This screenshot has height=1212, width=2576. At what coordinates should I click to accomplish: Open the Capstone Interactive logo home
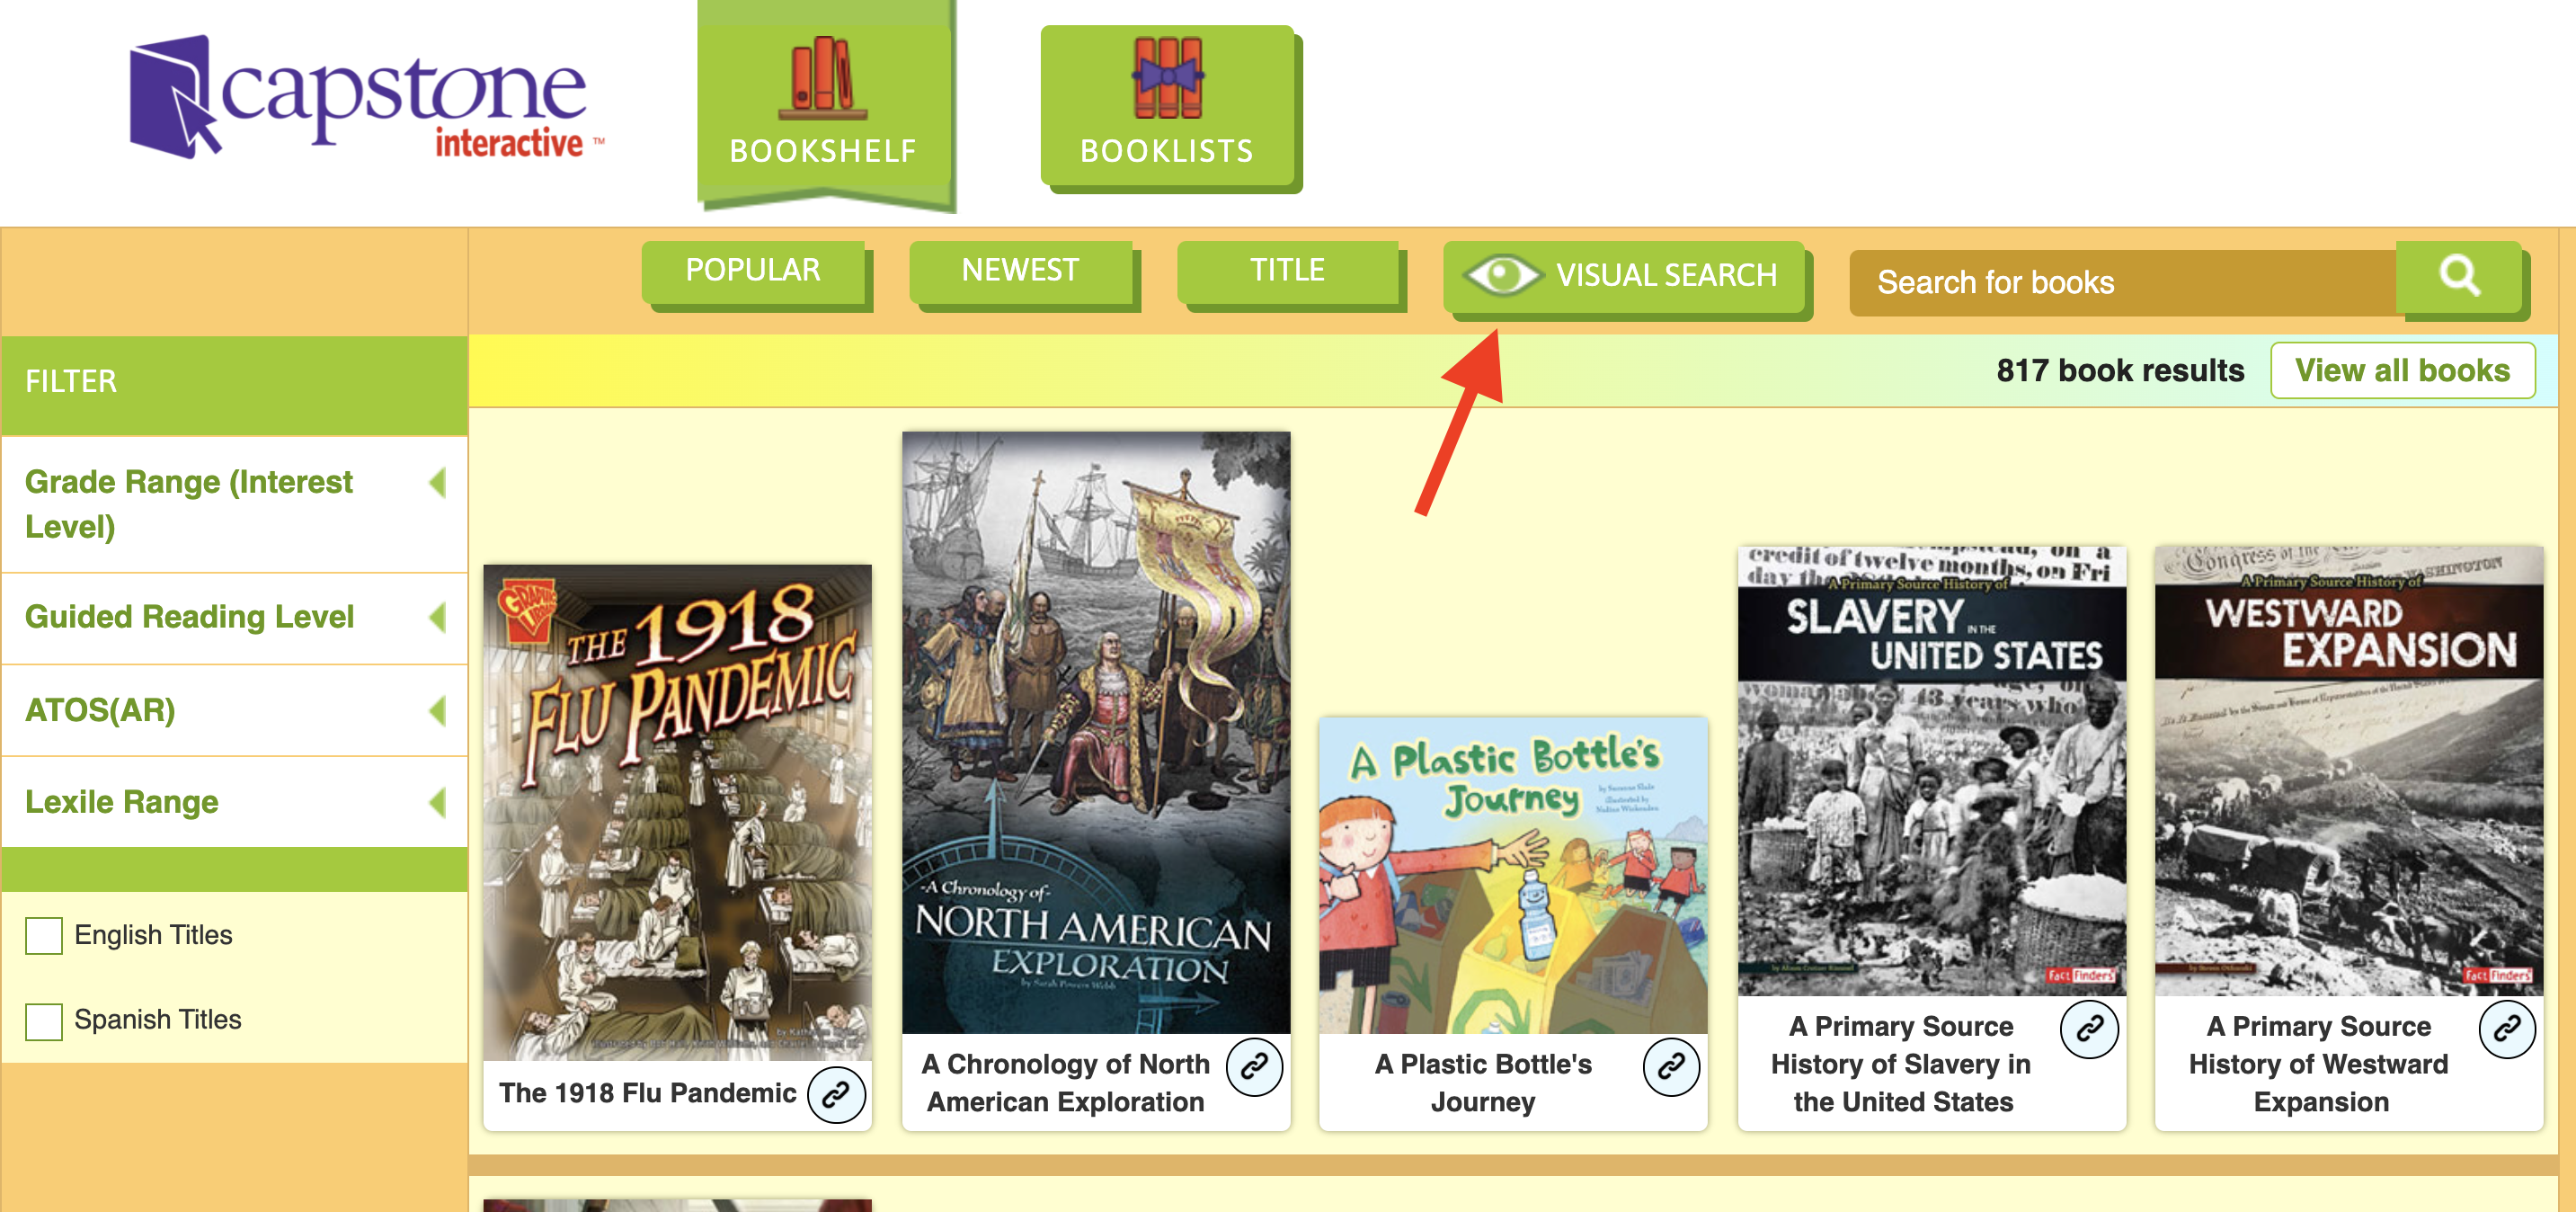[x=366, y=97]
